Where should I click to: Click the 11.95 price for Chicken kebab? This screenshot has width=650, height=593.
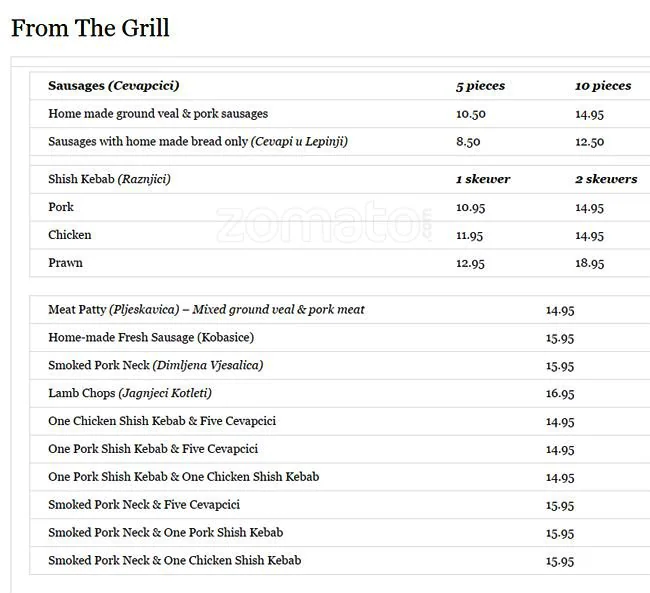(x=470, y=236)
